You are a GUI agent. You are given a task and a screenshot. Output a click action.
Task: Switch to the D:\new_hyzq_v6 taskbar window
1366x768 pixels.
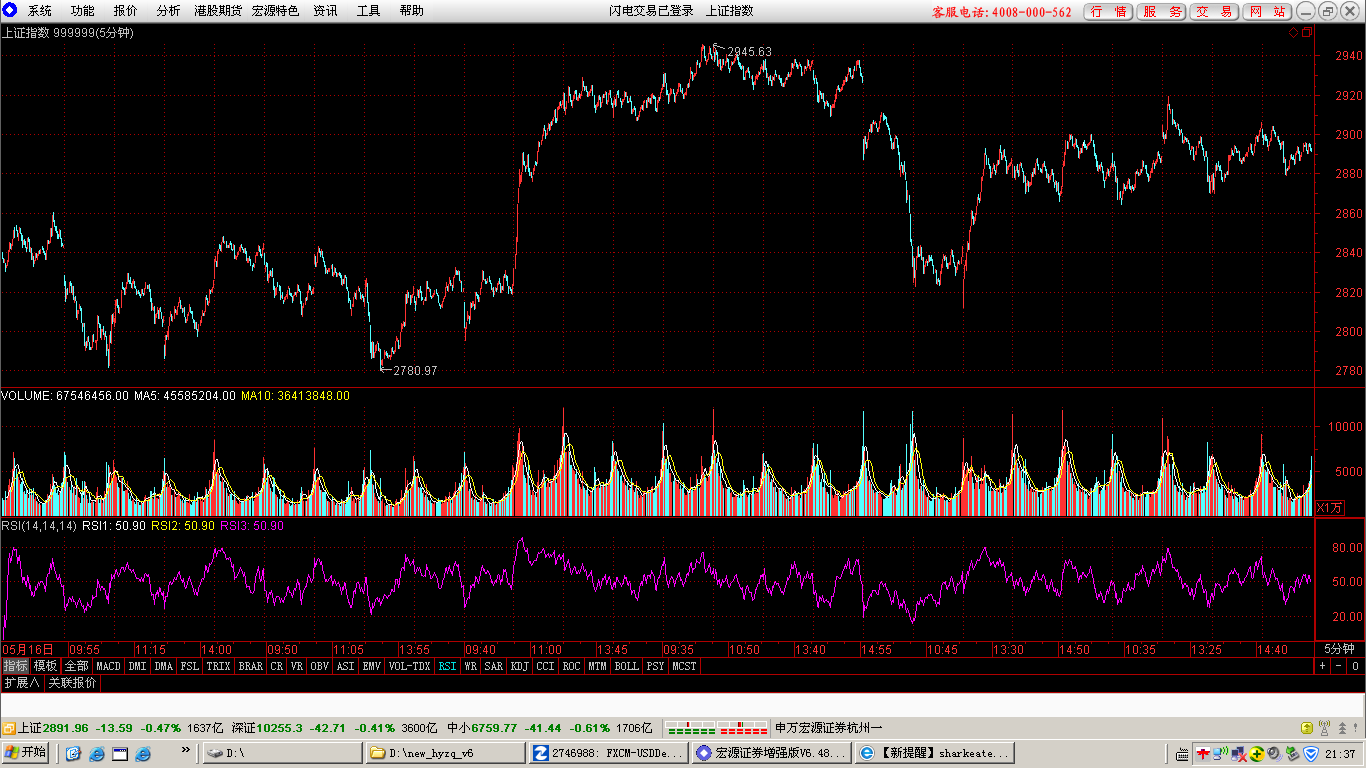point(445,752)
